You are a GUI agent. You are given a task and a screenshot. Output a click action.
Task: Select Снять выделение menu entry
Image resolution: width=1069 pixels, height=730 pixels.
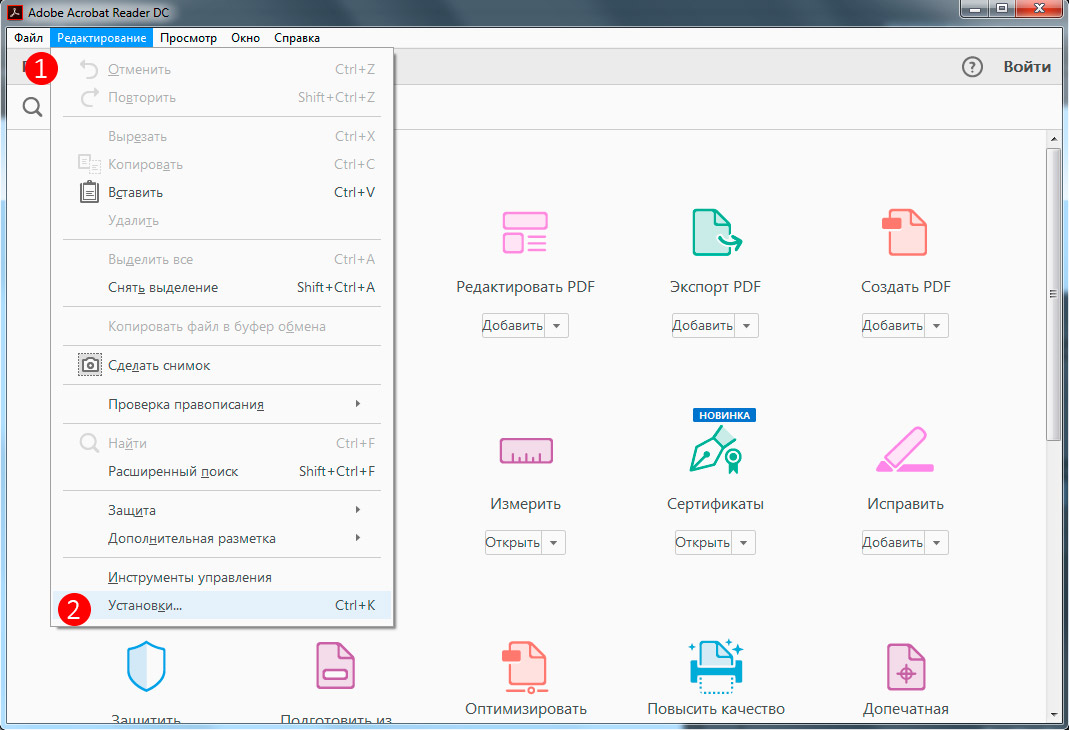click(x=222, y=287)
